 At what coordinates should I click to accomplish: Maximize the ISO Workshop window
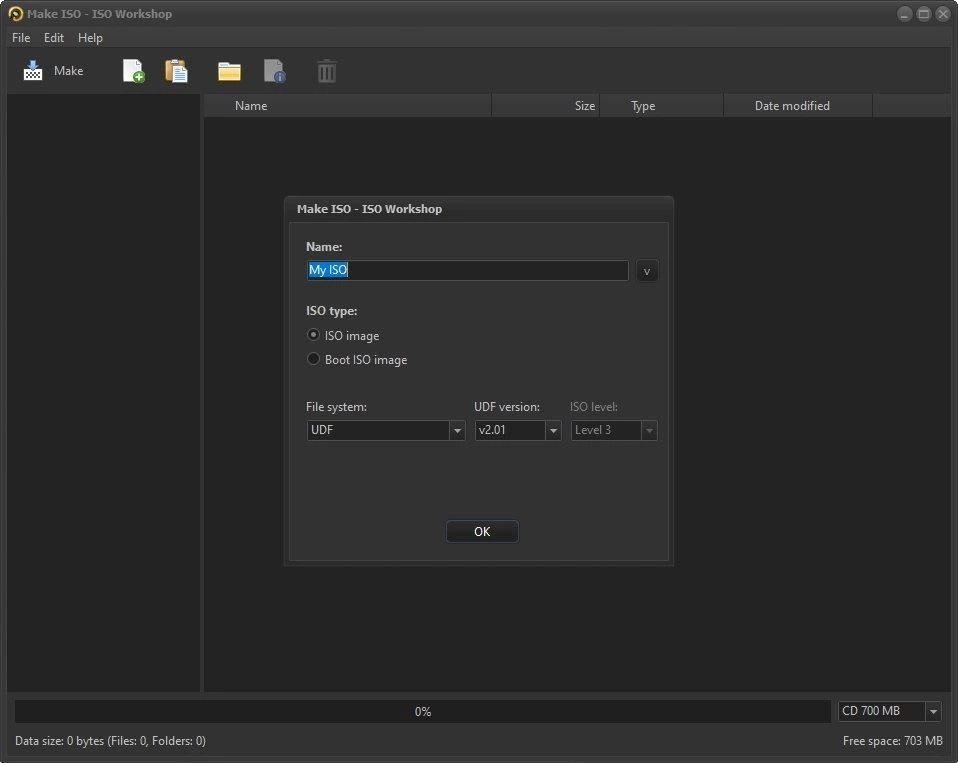[924, 14]
